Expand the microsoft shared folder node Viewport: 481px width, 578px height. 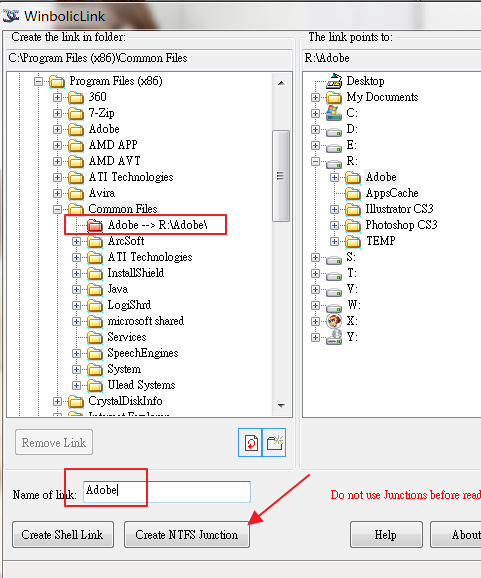point(76,321)
